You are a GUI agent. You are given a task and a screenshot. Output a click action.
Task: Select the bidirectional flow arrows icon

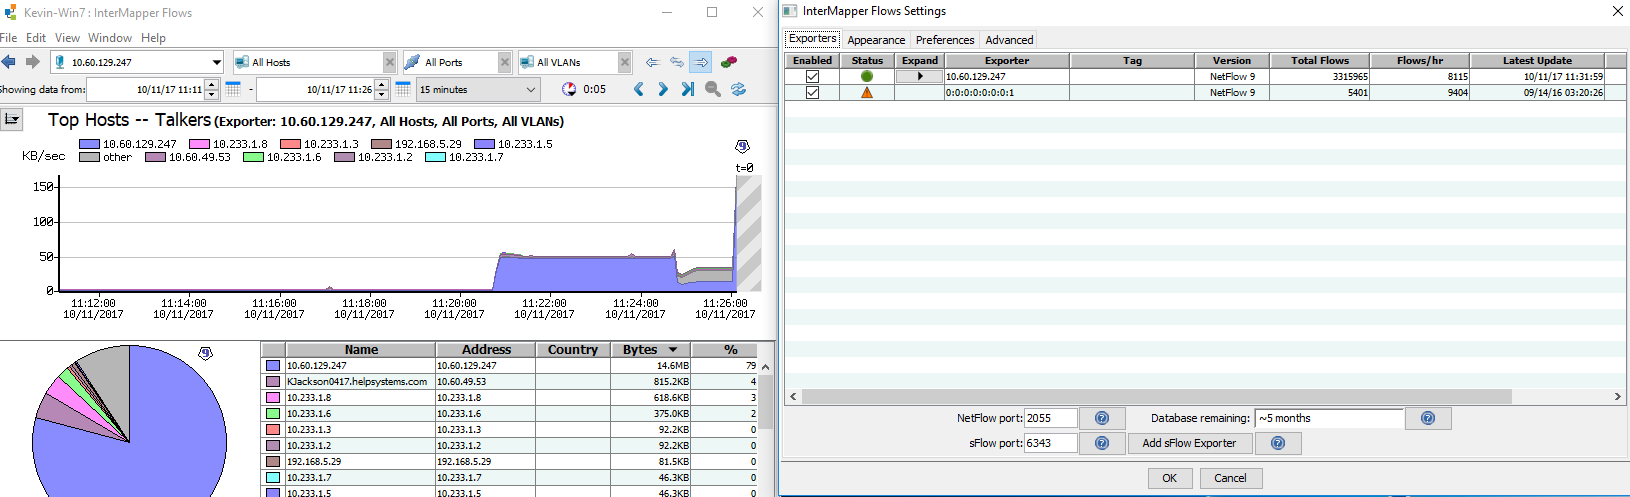pyautogui.click(x=677, y=62)
